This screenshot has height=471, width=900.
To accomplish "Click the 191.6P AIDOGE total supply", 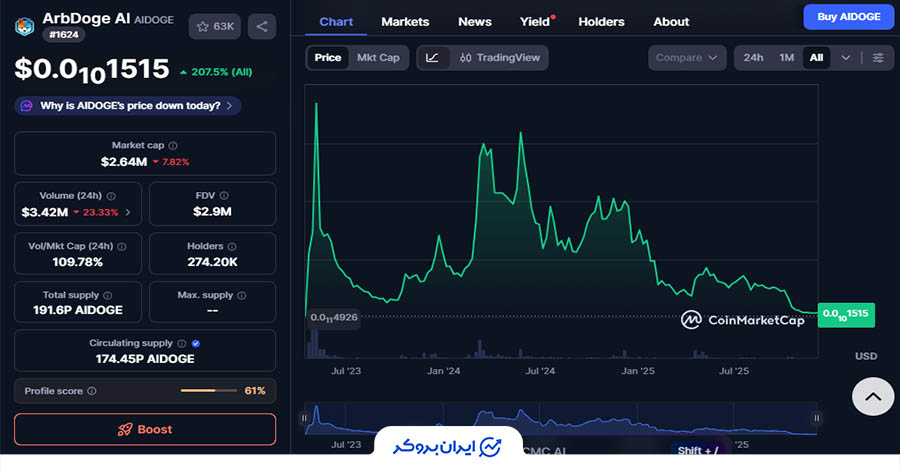I will [x=77, y=310].
